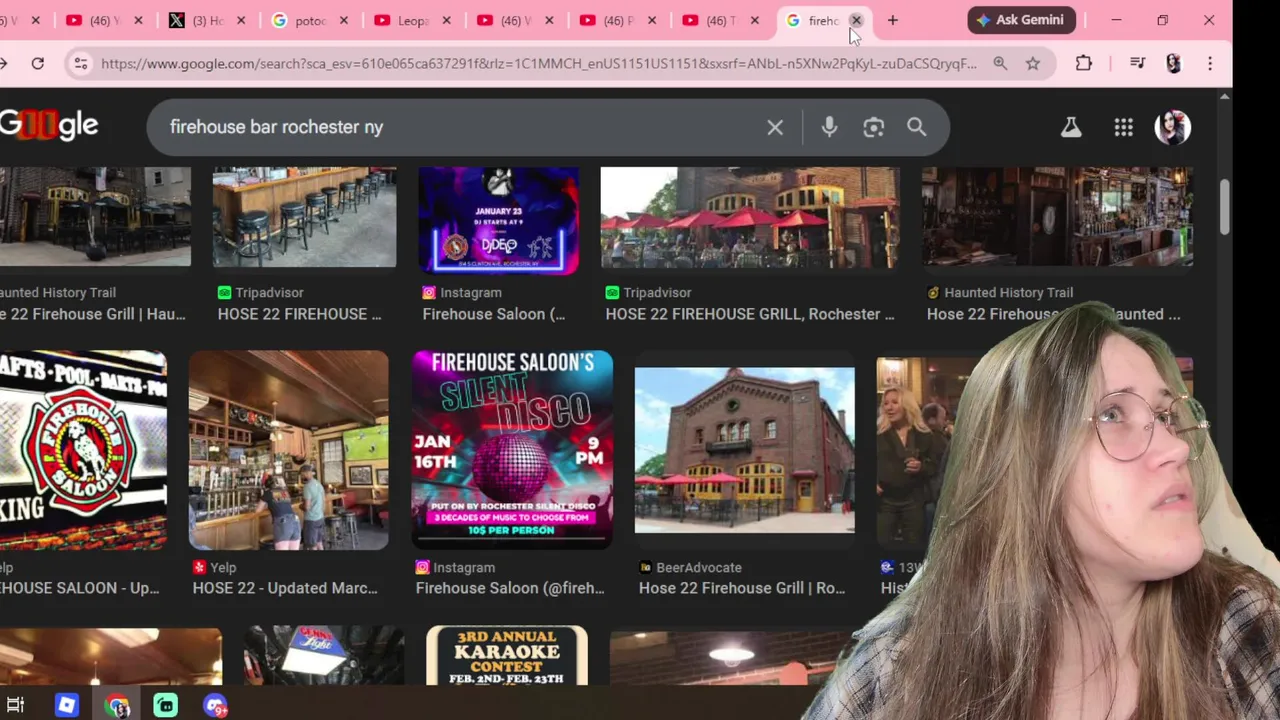Image resolution: width=1280 pixels, height=720 pixels.
Task: Start a voice search with the microphone icon
Action: tap(829, 127)
